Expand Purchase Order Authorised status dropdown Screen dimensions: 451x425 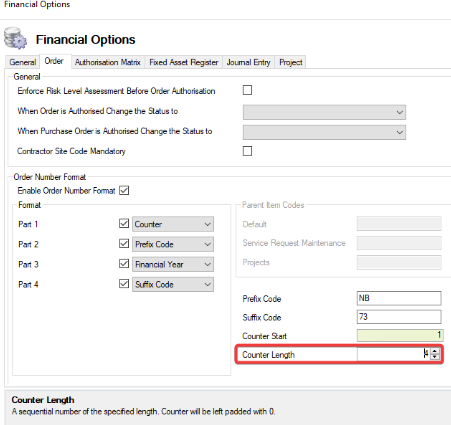point(324,132)
